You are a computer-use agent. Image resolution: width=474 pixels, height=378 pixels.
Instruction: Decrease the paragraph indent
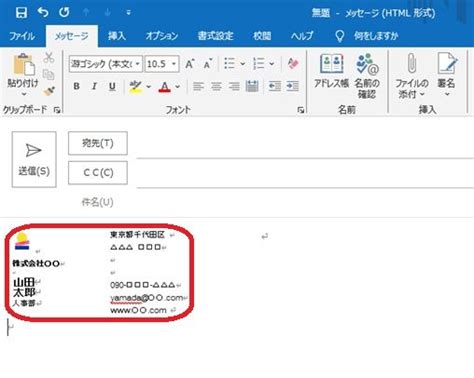coord(275,86)
